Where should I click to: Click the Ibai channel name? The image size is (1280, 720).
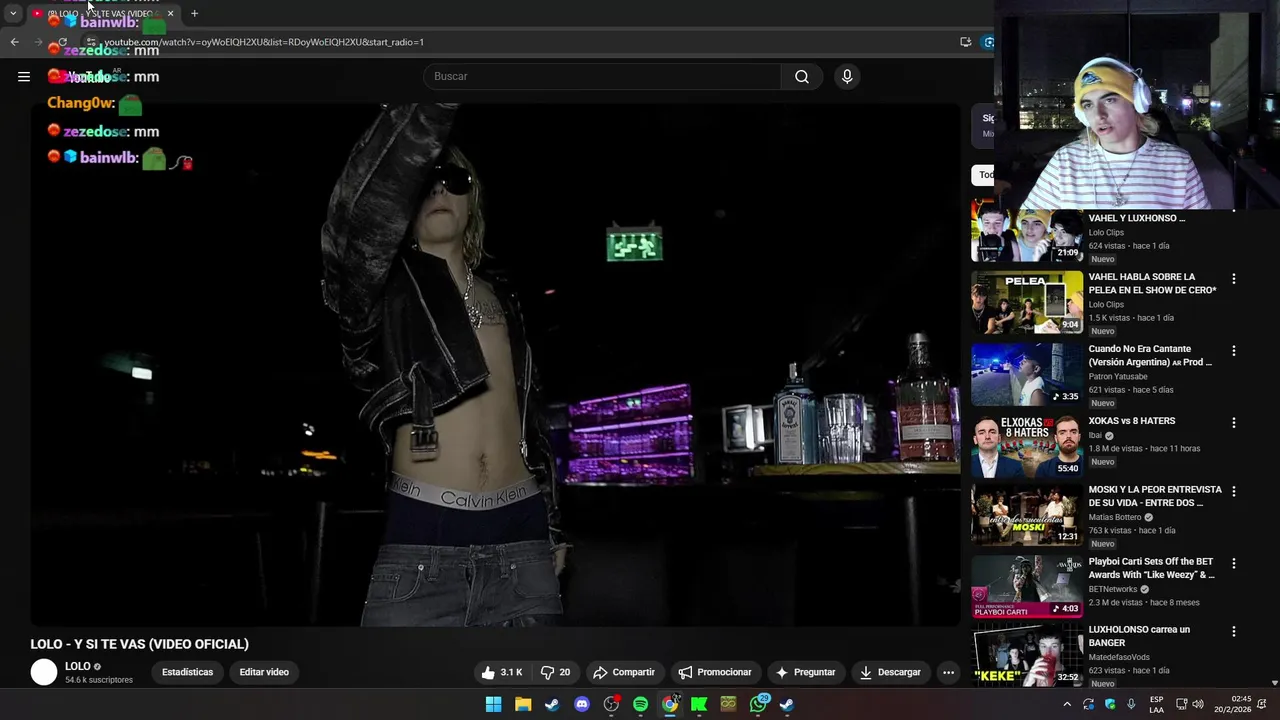(x=1095, y=435)
